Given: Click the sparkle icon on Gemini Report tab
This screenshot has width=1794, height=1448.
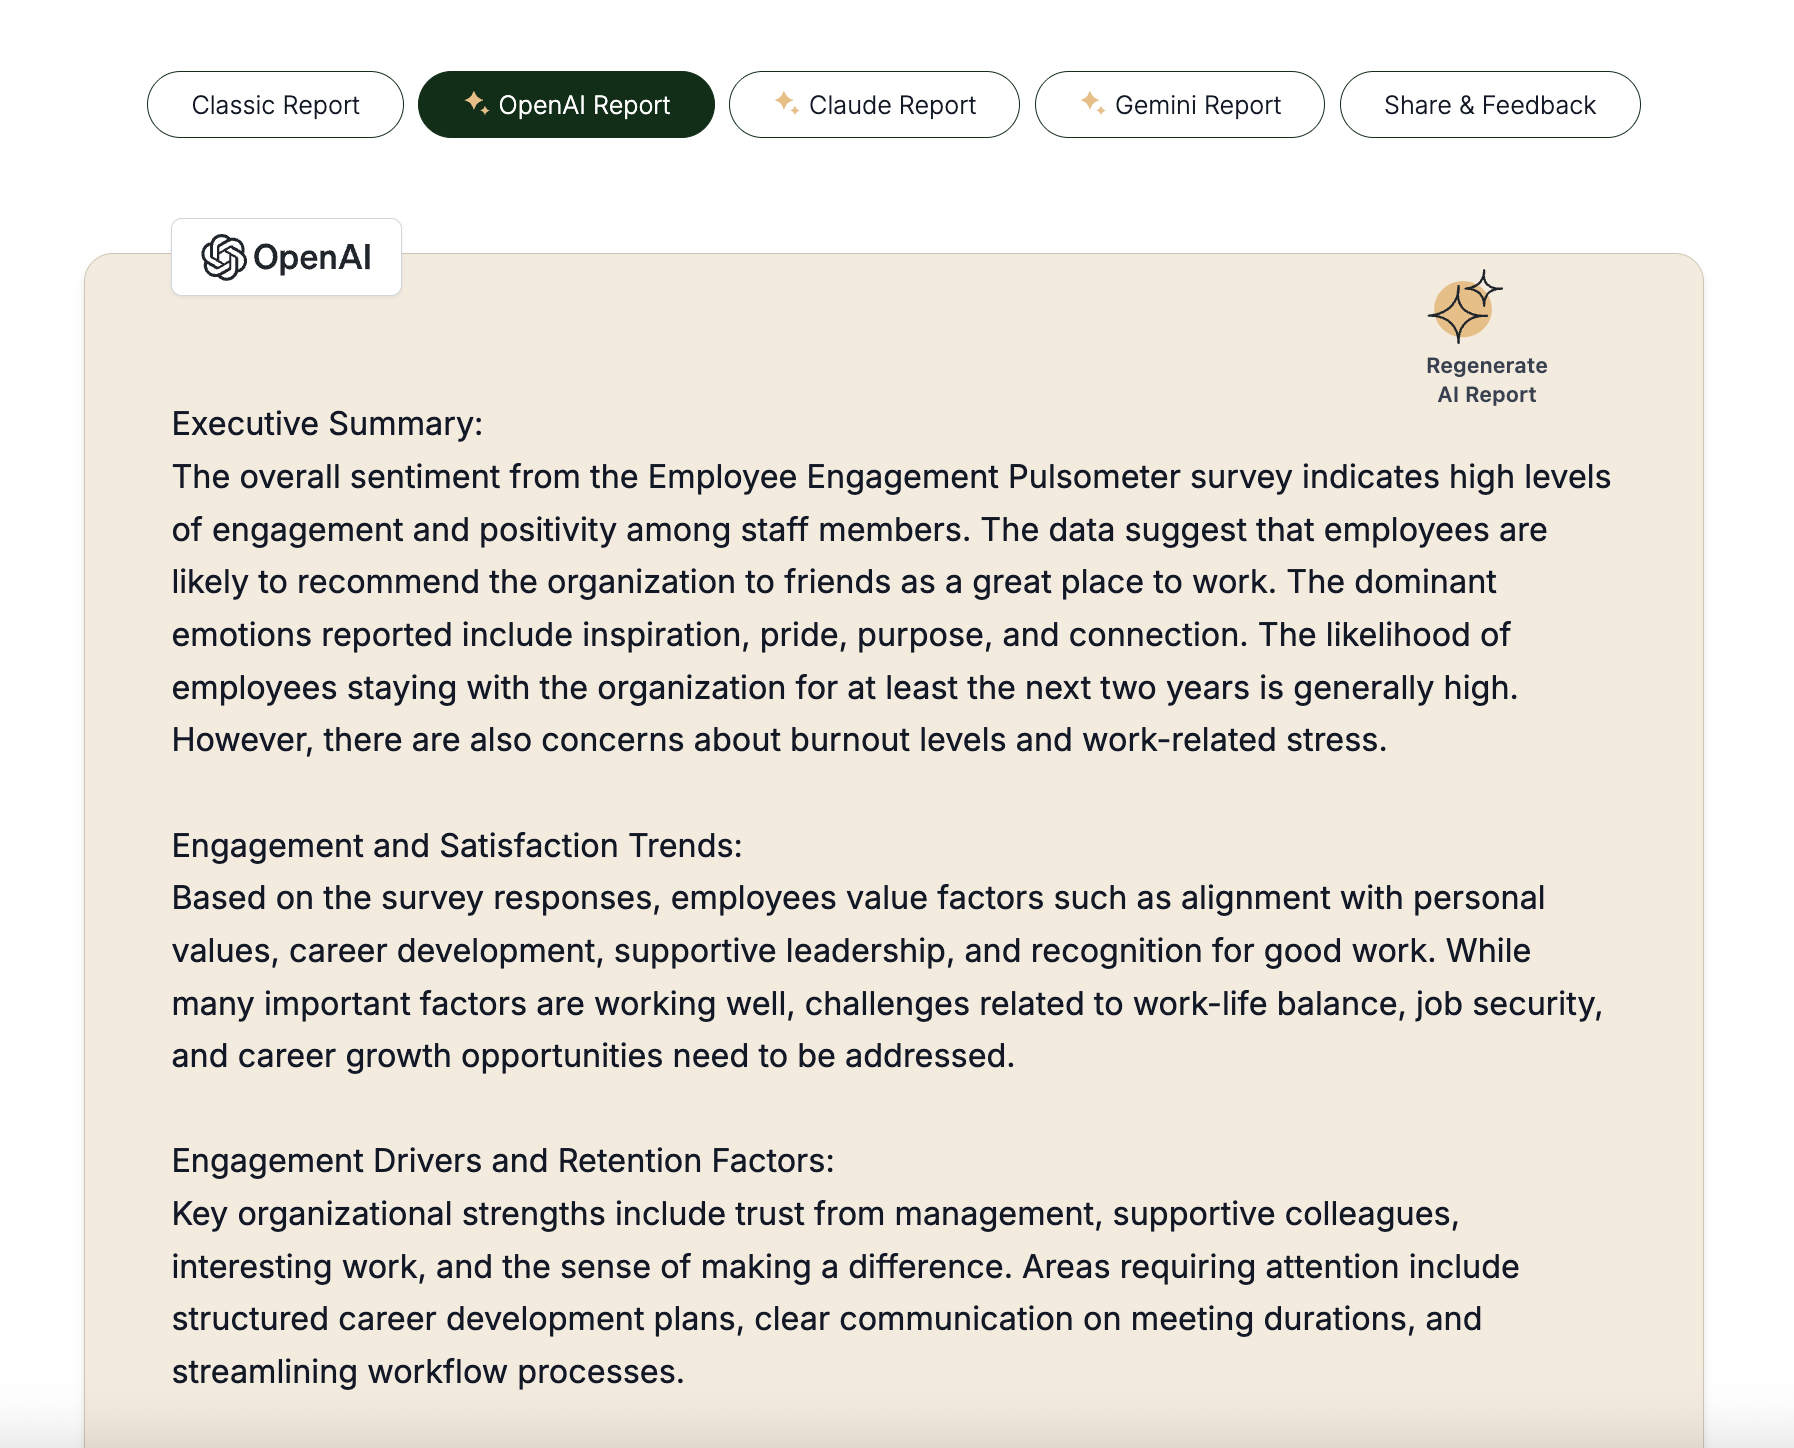Looking at the screenshot, I should click(1093, 103).
